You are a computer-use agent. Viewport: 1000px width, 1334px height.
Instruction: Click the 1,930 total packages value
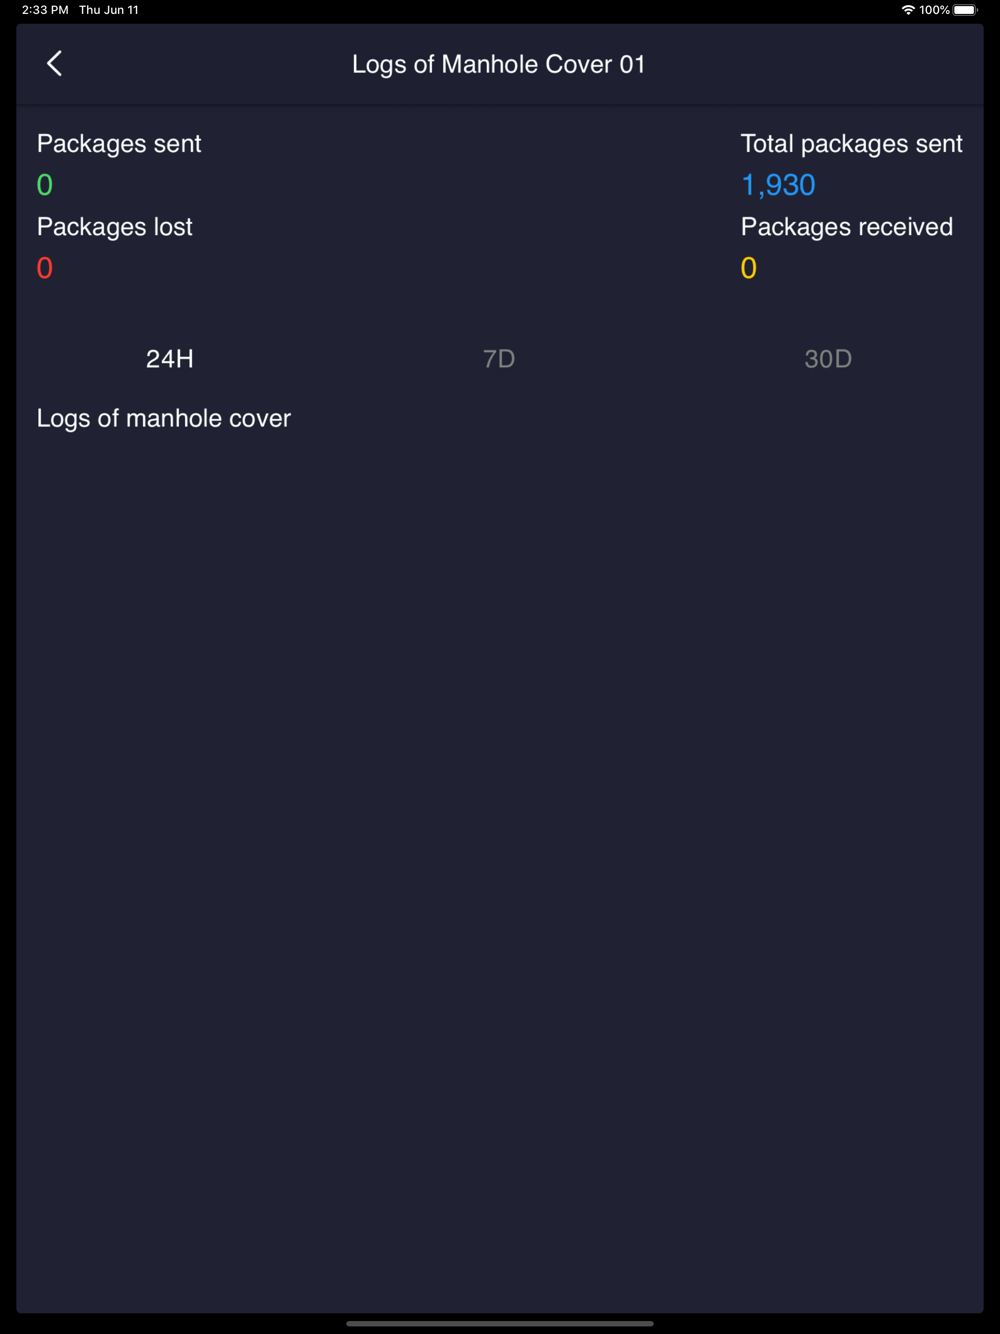(778, 185)
